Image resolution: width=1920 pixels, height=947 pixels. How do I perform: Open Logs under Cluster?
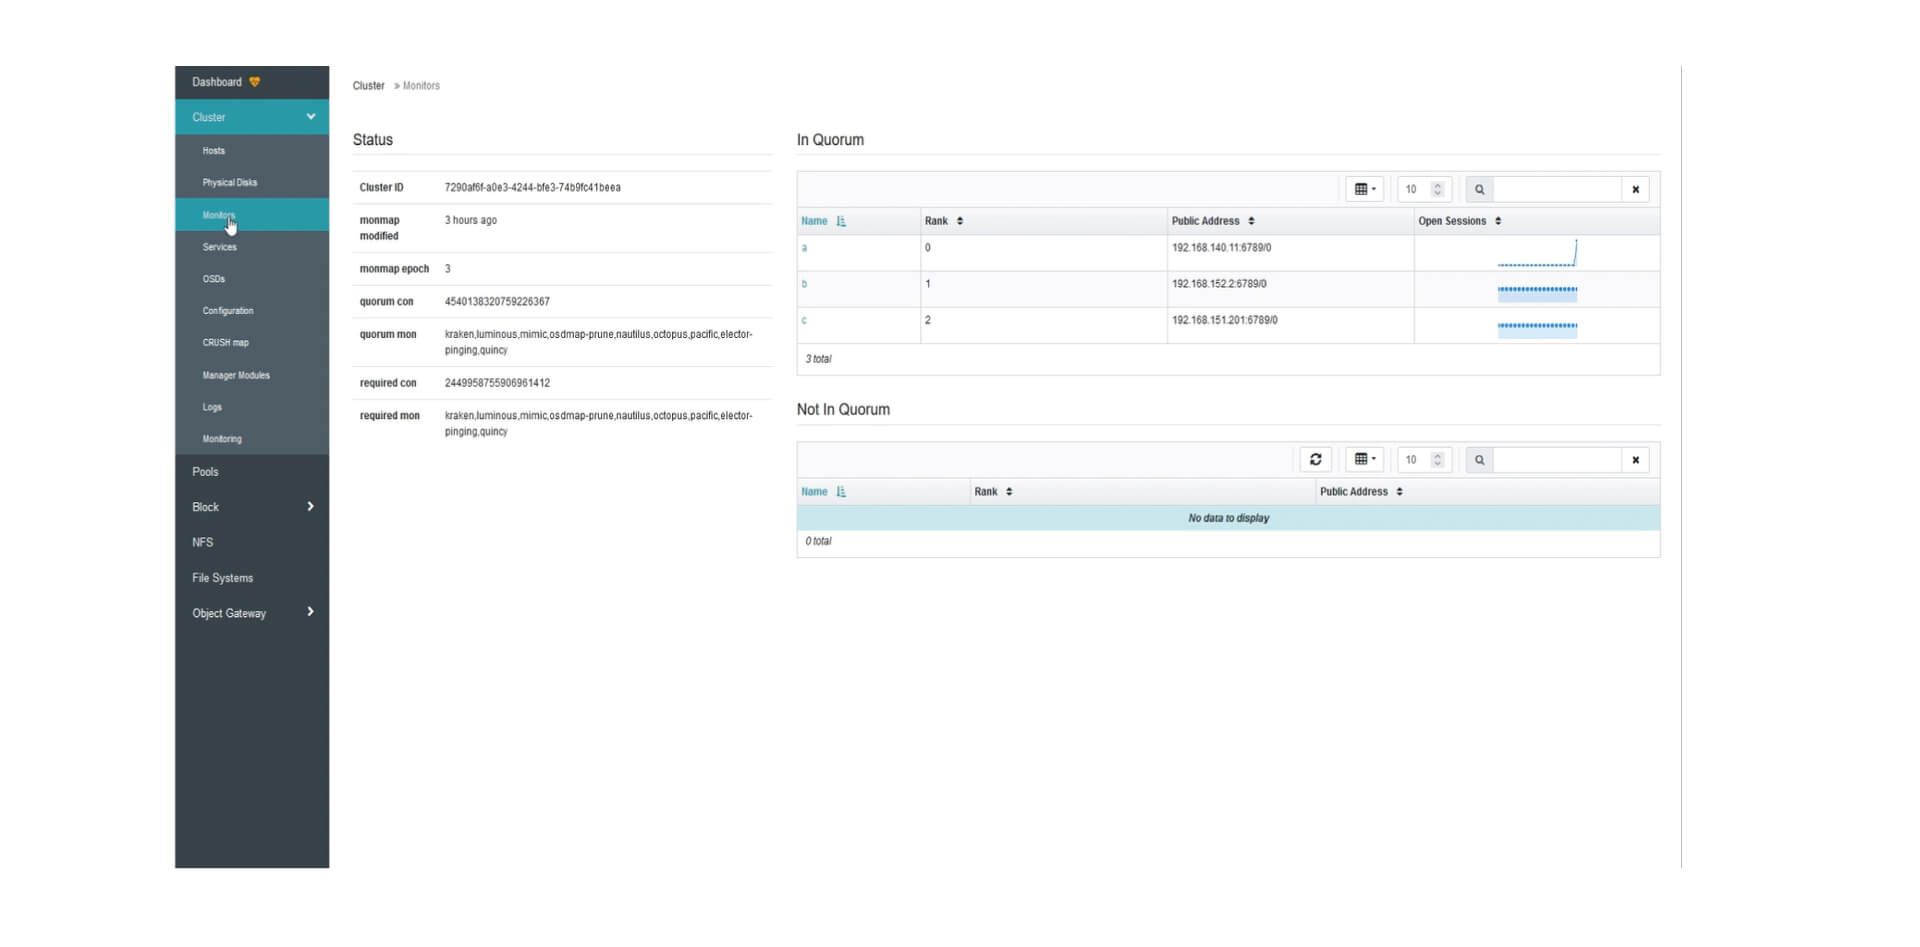[x=212, y=407]
